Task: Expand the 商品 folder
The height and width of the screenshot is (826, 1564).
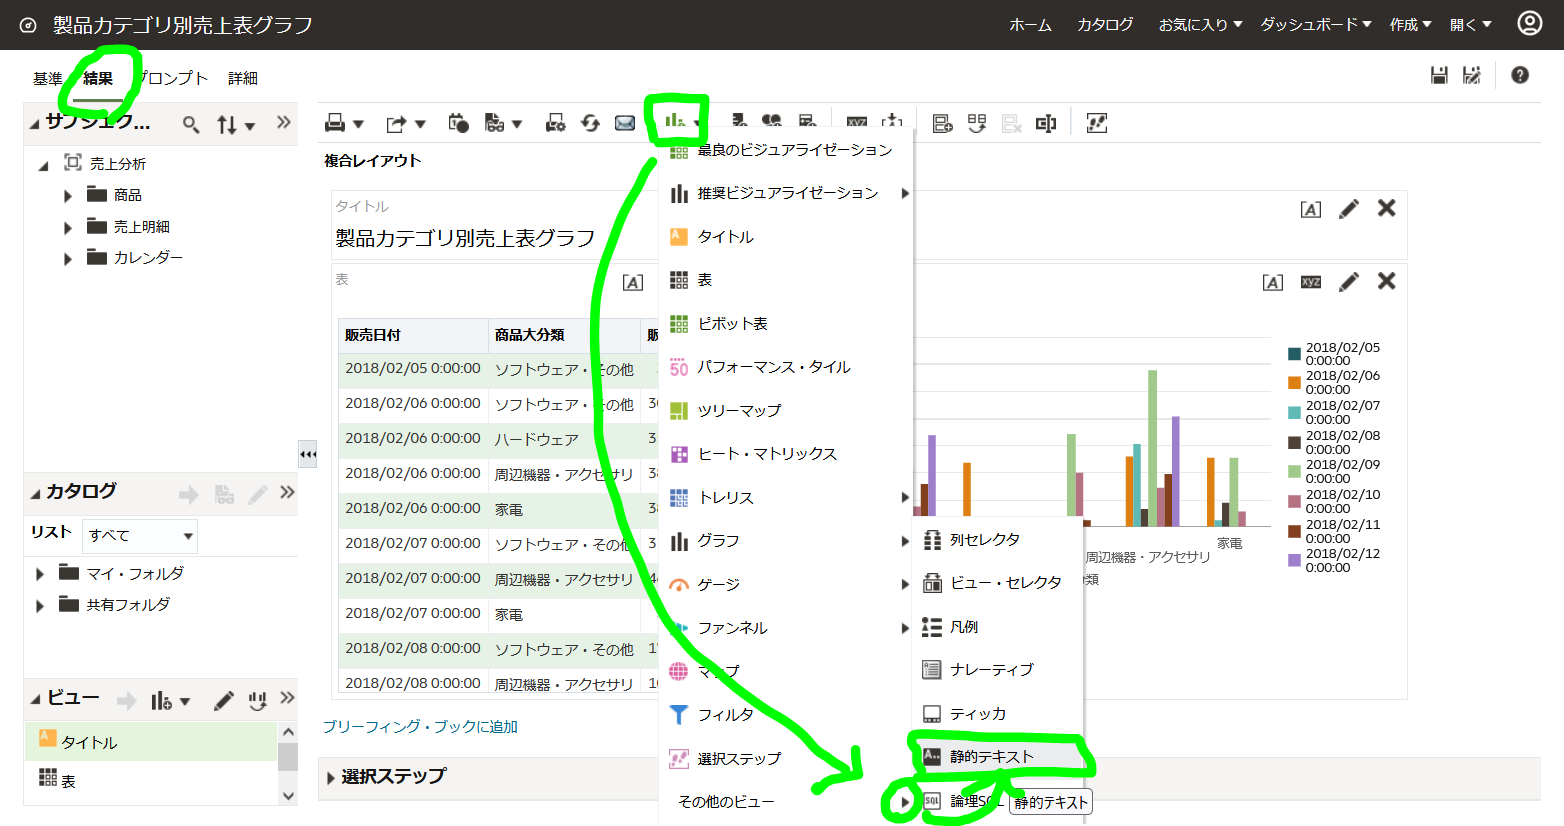Action: pos(68,196)
